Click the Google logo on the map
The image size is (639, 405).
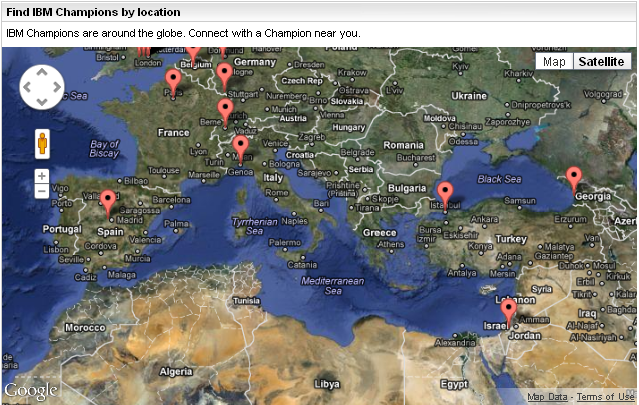pos(30,390)
